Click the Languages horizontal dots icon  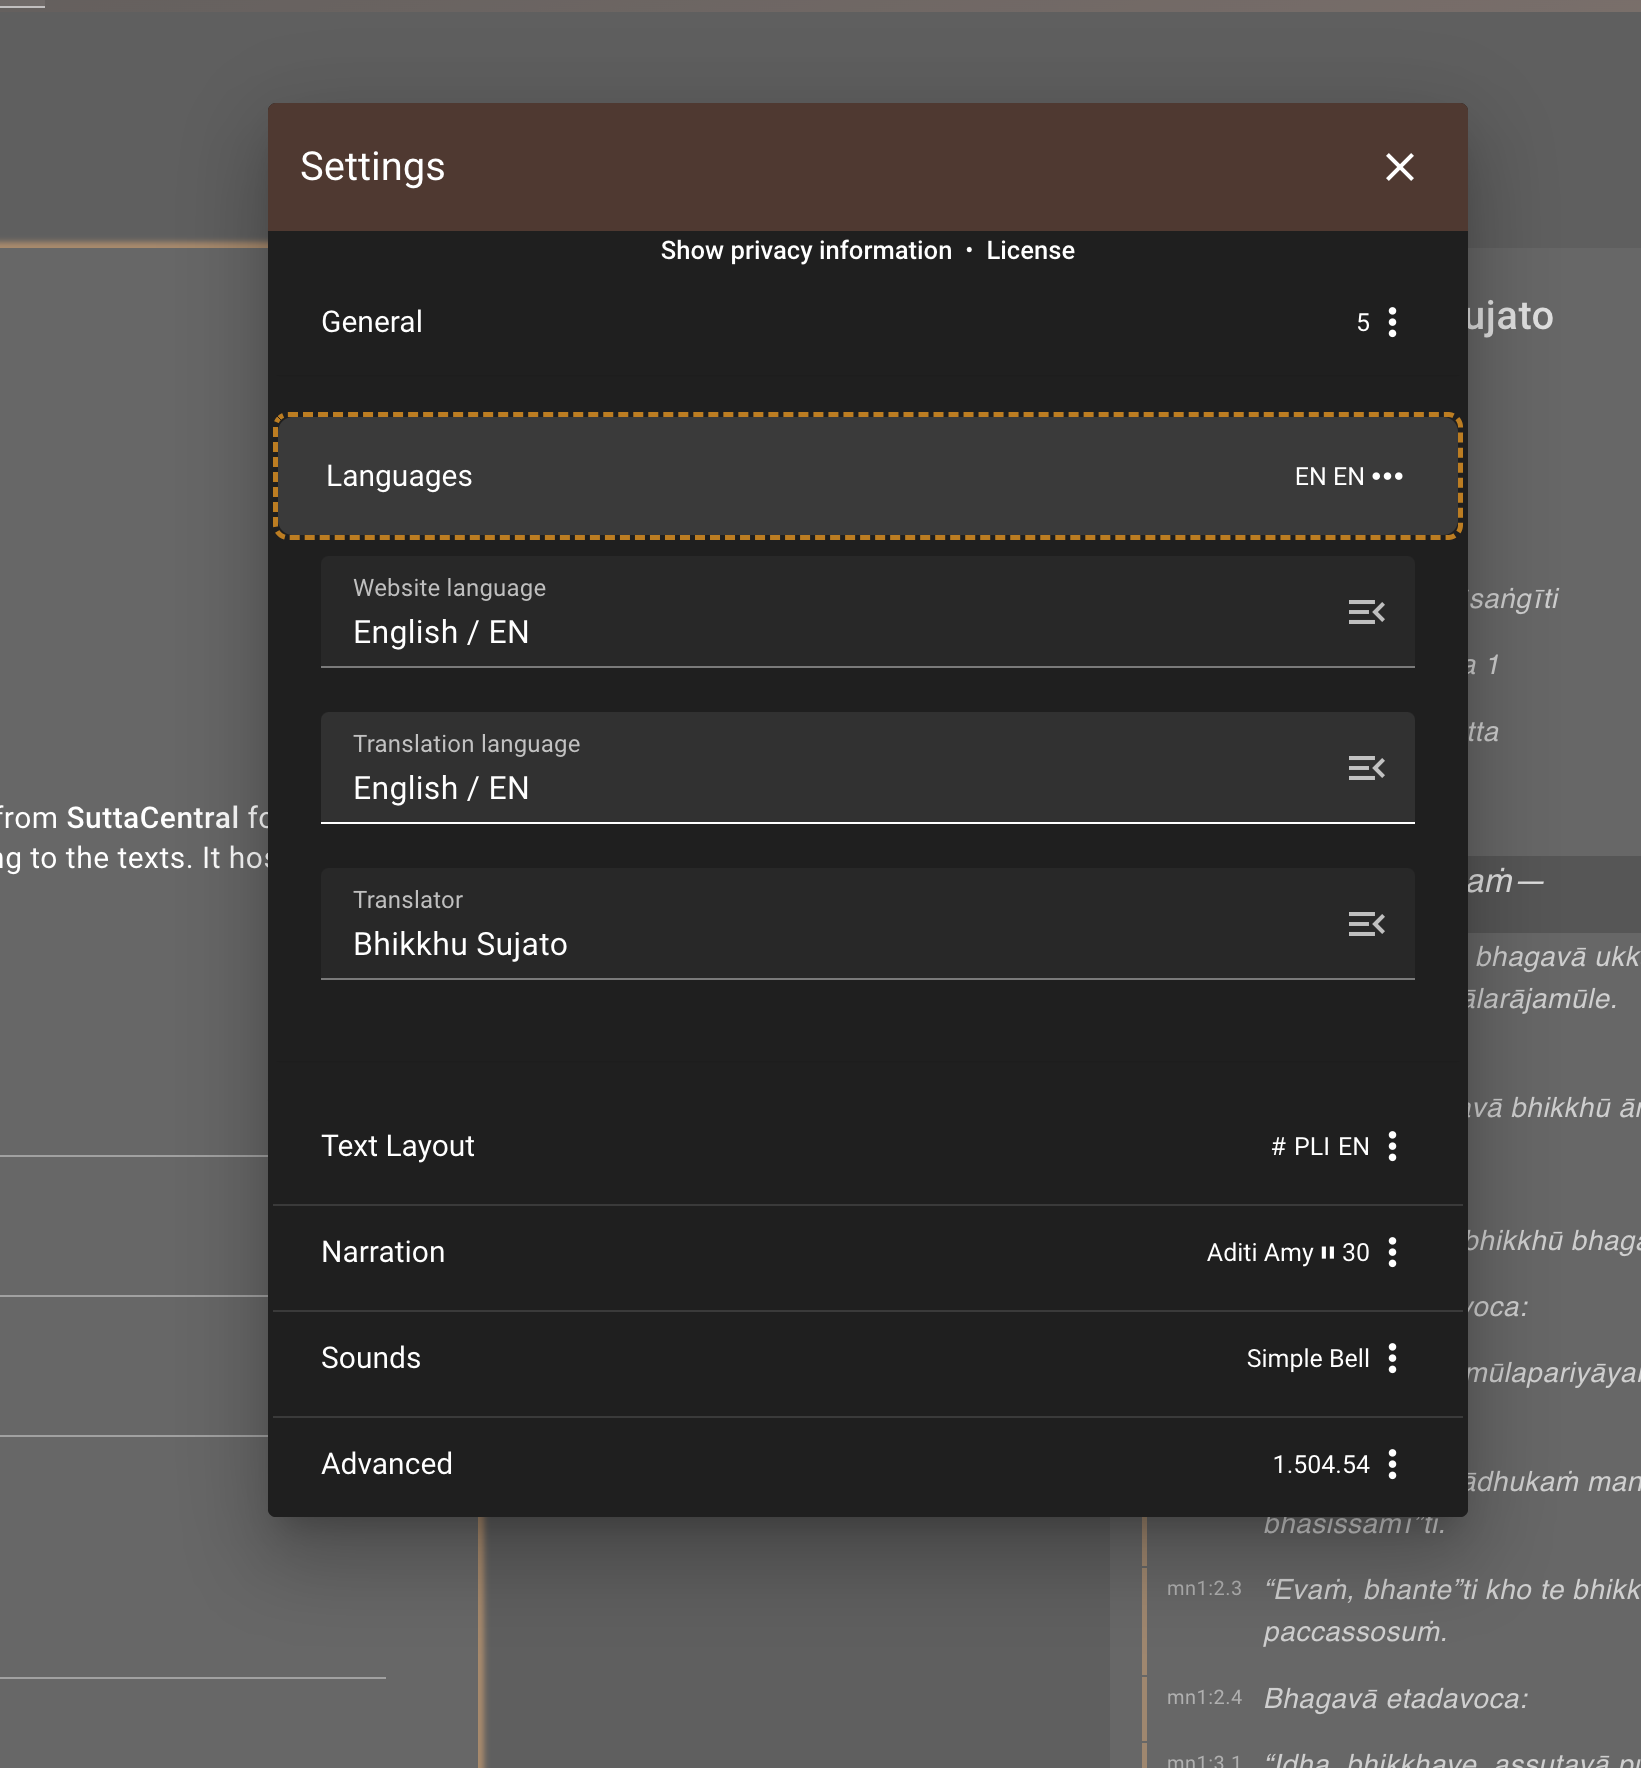click(1387, 476)
